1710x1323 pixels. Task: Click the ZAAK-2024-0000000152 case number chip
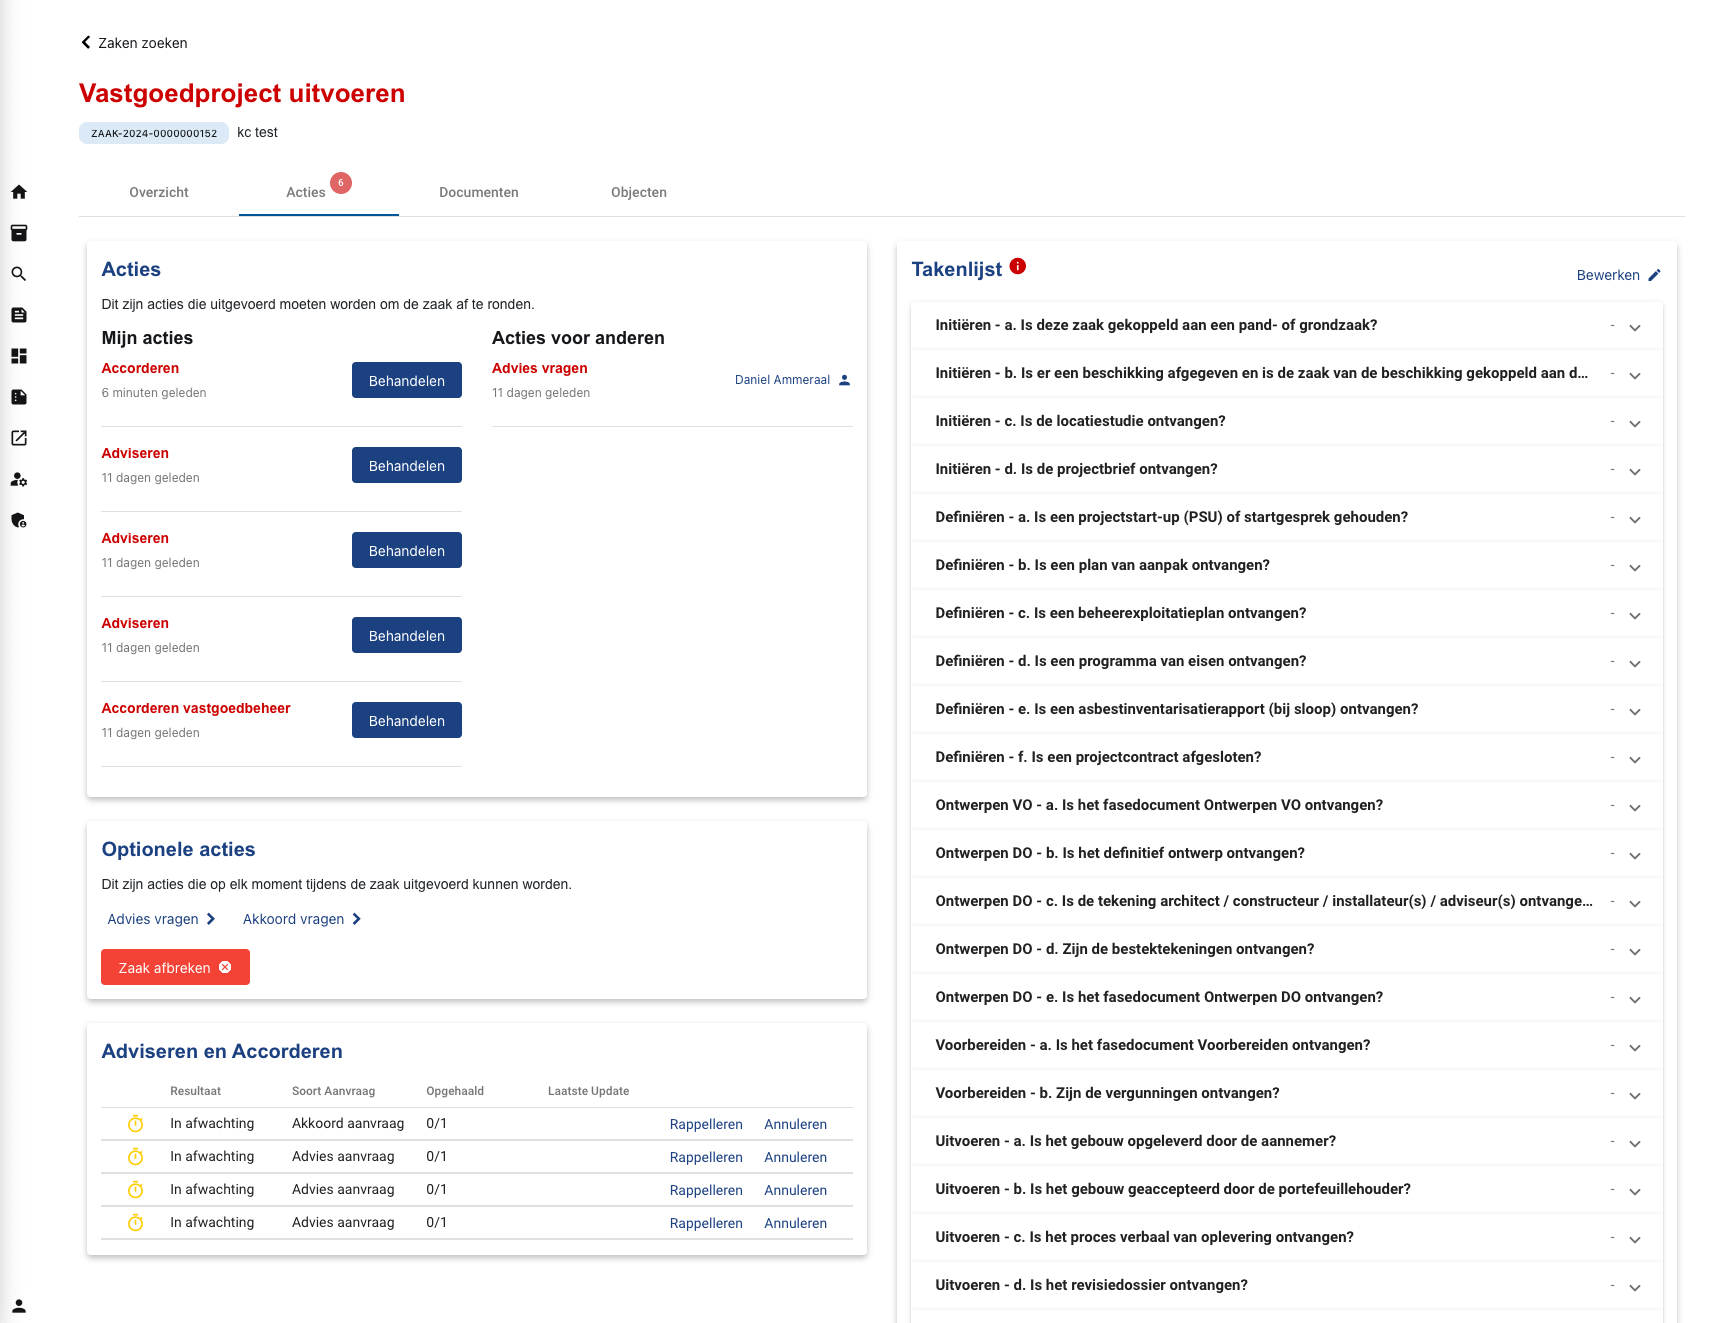[x=154, y=133]
